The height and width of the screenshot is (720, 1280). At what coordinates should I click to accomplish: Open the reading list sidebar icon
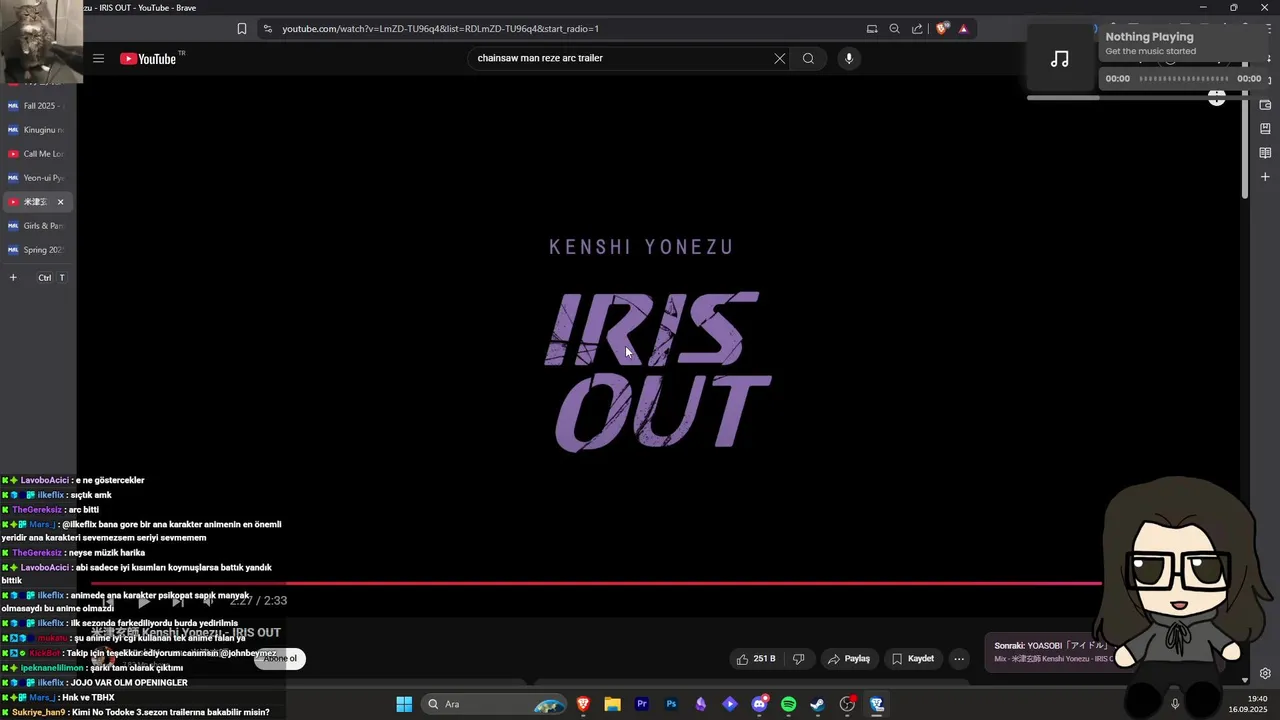point(1265,153)
